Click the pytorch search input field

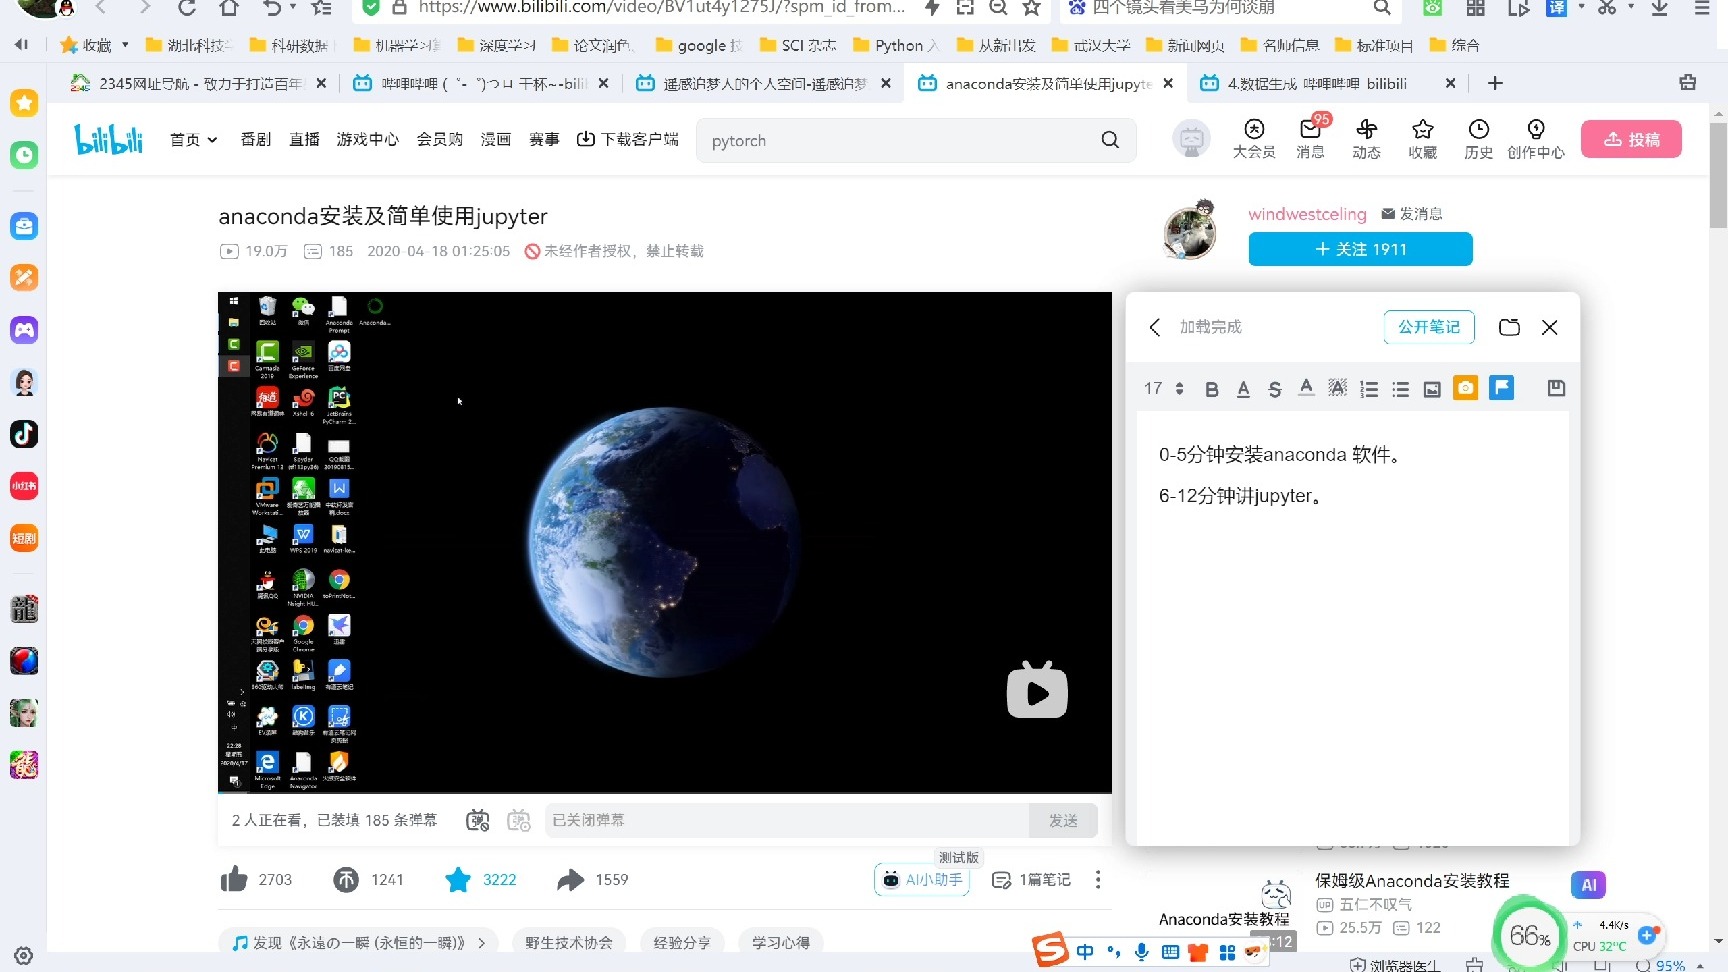[x=900, y=140]
